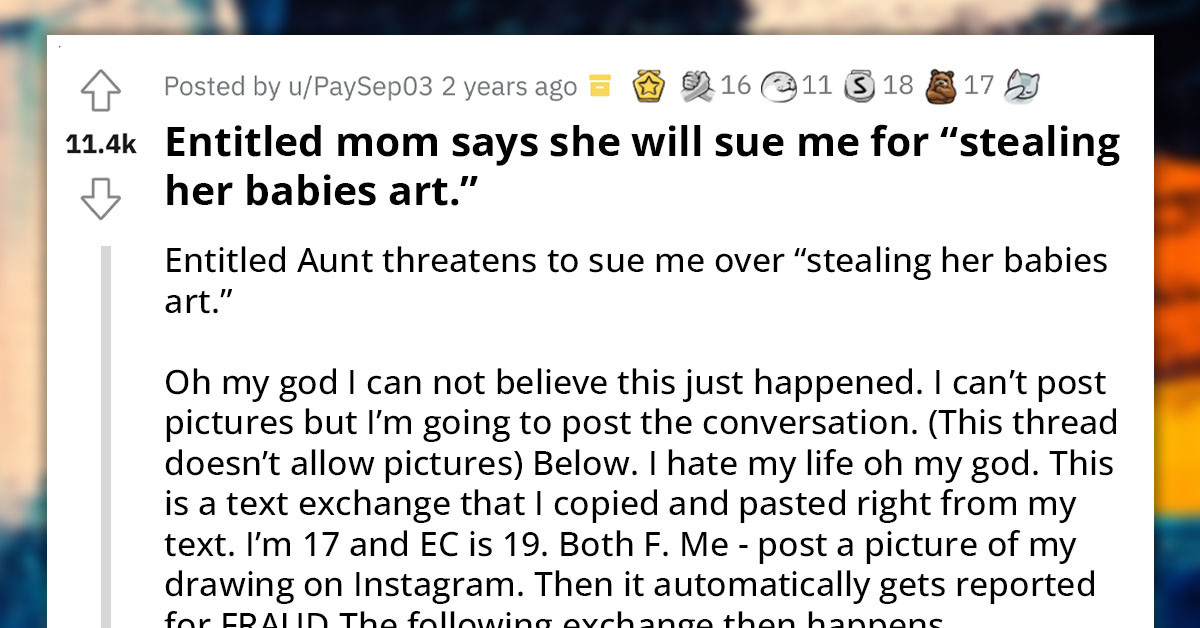The image size is (1200, 628).
Task: Click the '18' Silver award count
Action: [898, 85]
